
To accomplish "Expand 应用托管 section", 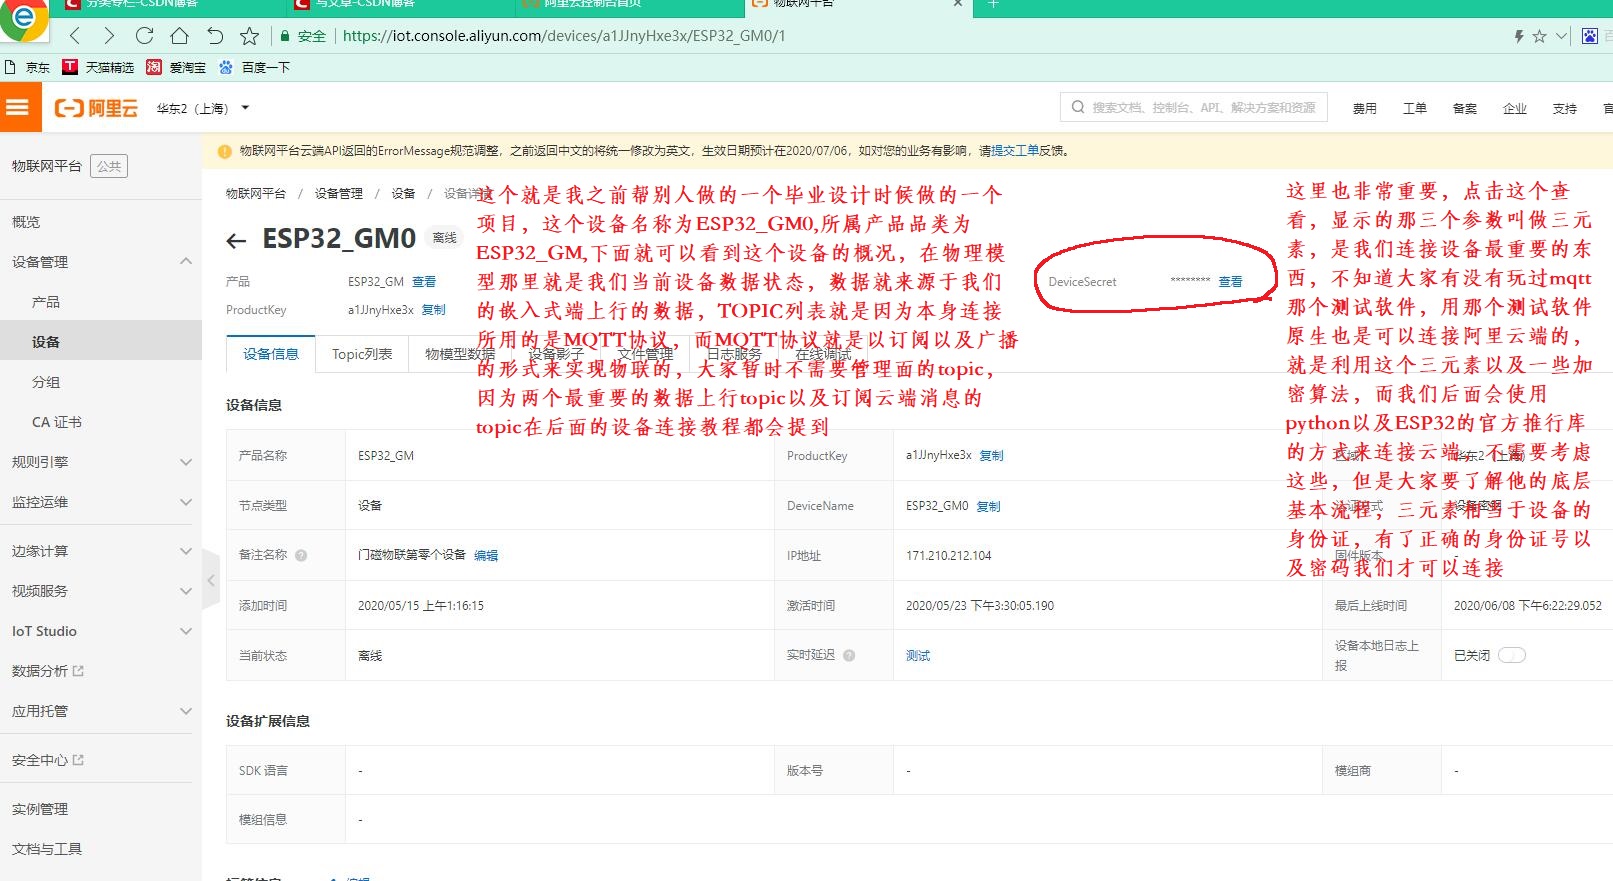I will tap(185, 711).
